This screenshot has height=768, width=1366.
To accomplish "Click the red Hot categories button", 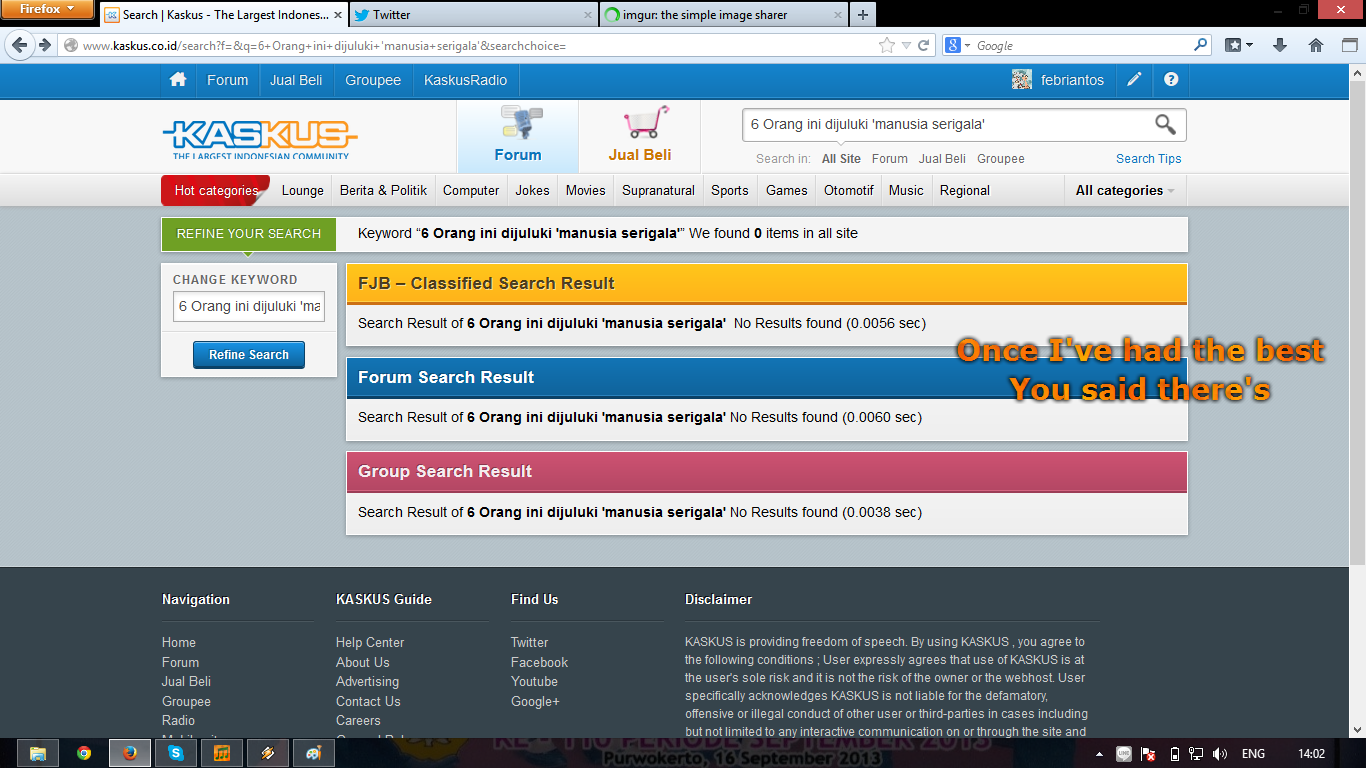I will (216, 190).
